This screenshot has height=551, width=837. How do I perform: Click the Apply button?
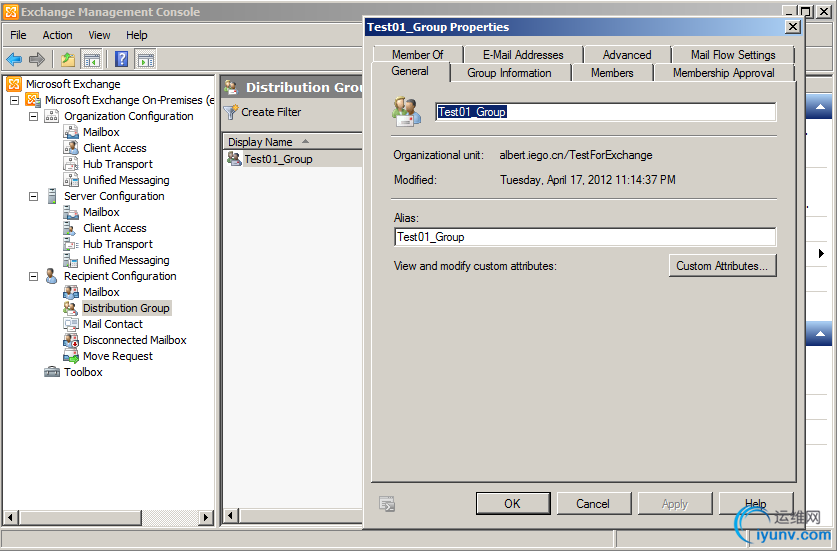click(675, 503)
